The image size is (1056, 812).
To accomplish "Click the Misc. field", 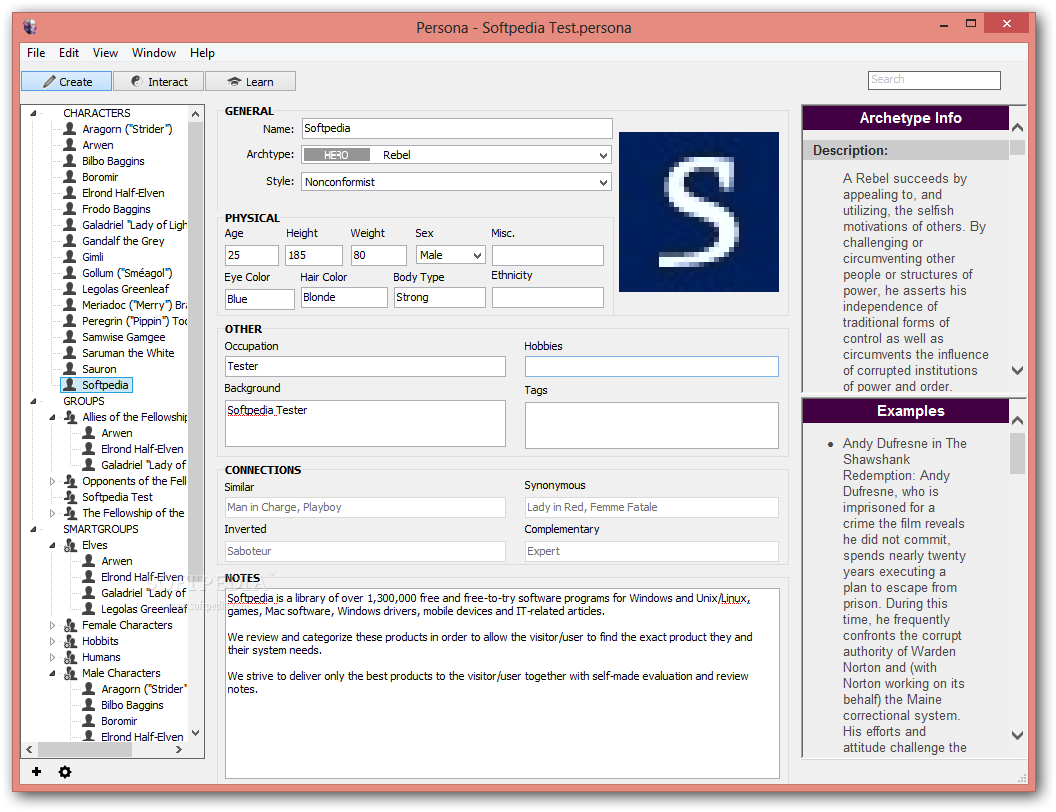I will (548, 255).
